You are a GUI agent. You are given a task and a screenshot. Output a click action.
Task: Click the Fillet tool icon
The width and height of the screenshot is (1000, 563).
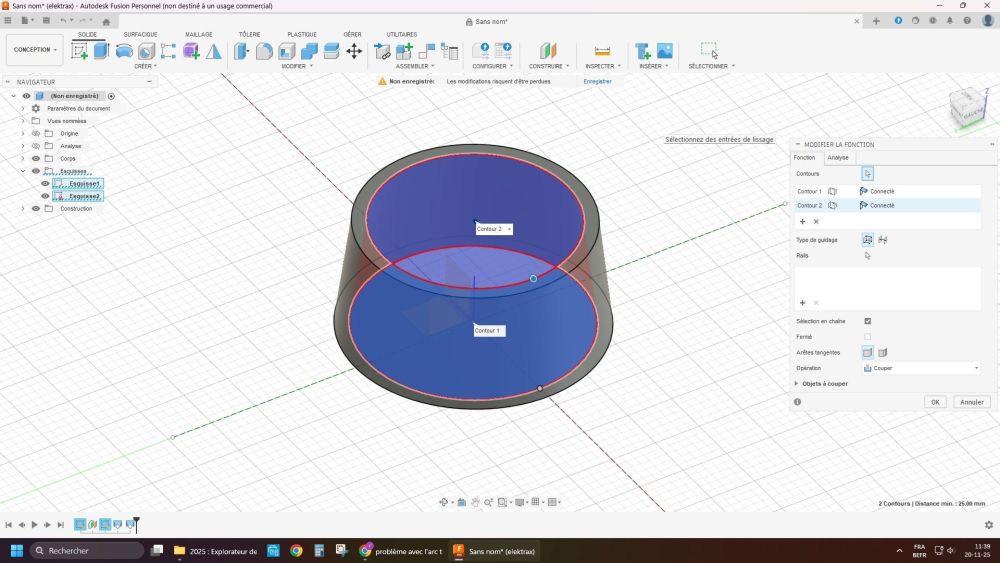264,51
